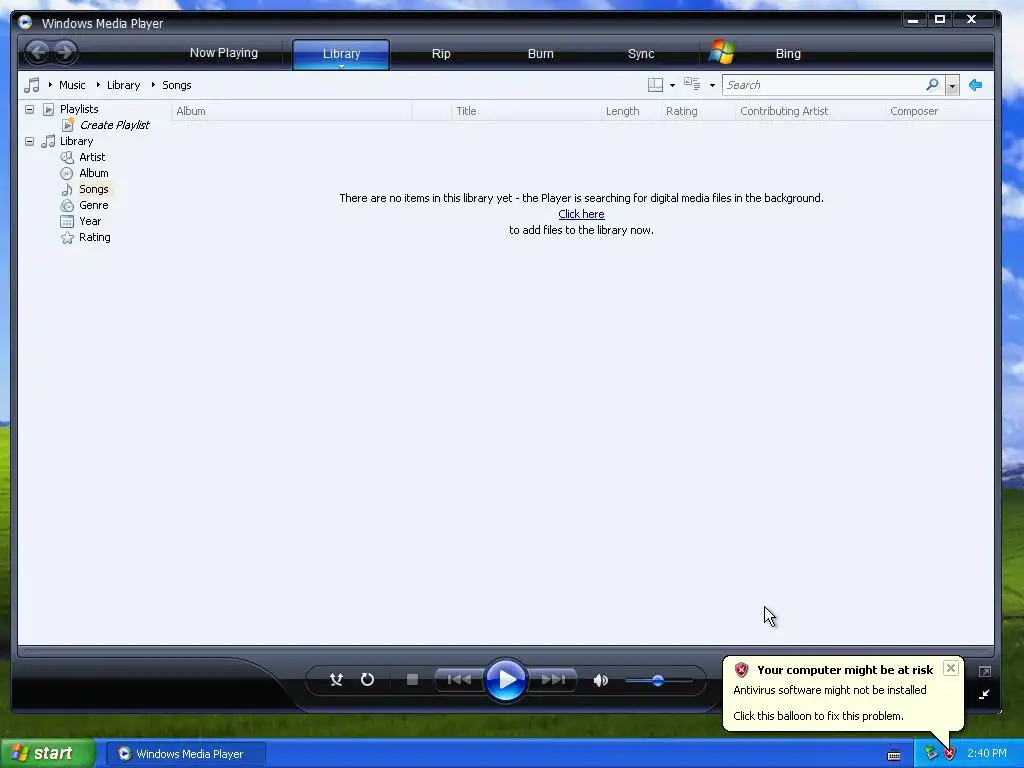Viewport: 1024px width, 768px height.
Task: Select Playlists in the navigation tree
Action: click(79, 109)
